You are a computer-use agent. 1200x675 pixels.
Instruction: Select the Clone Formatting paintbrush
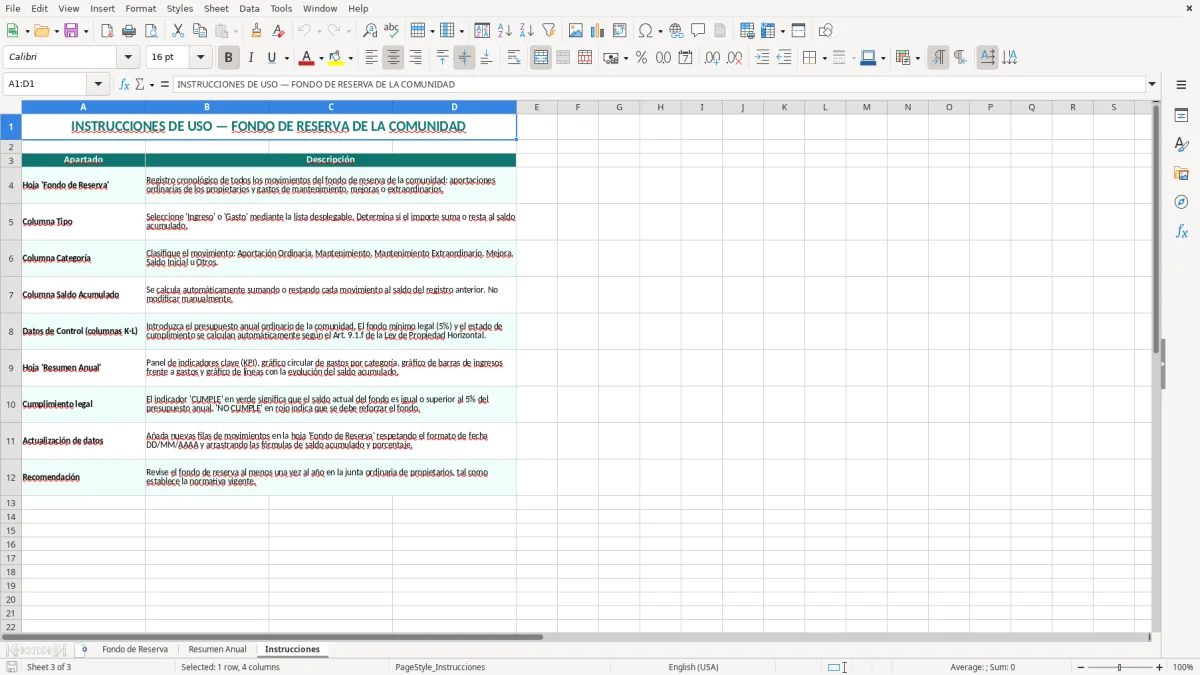(257, 31)
